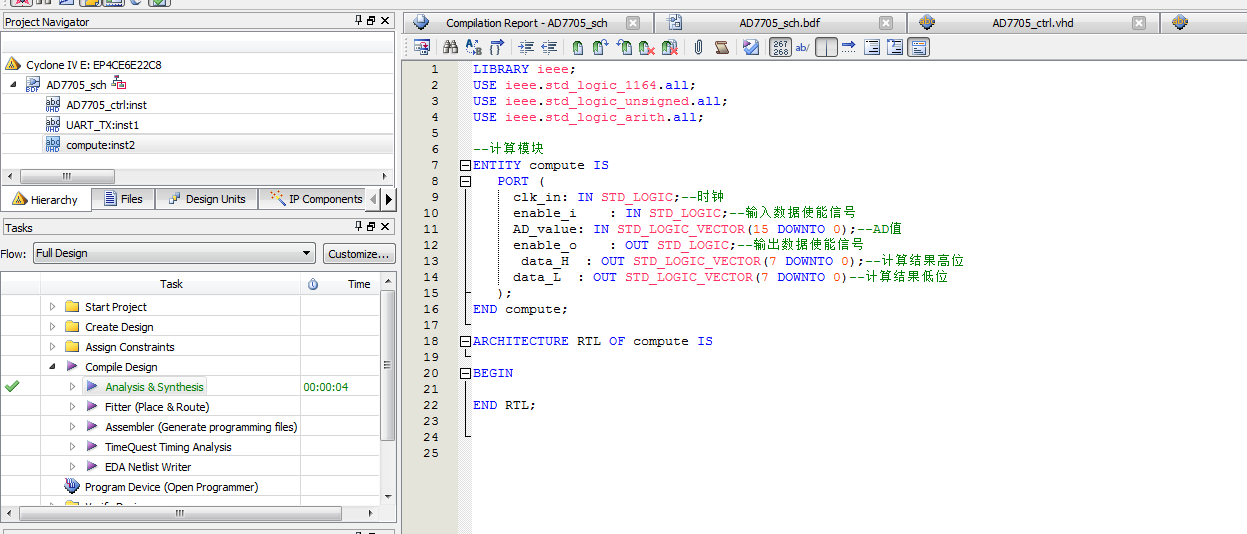Expand the Start Project task folder
This screenshot has height=534, width=1247.
pos(53,307)
